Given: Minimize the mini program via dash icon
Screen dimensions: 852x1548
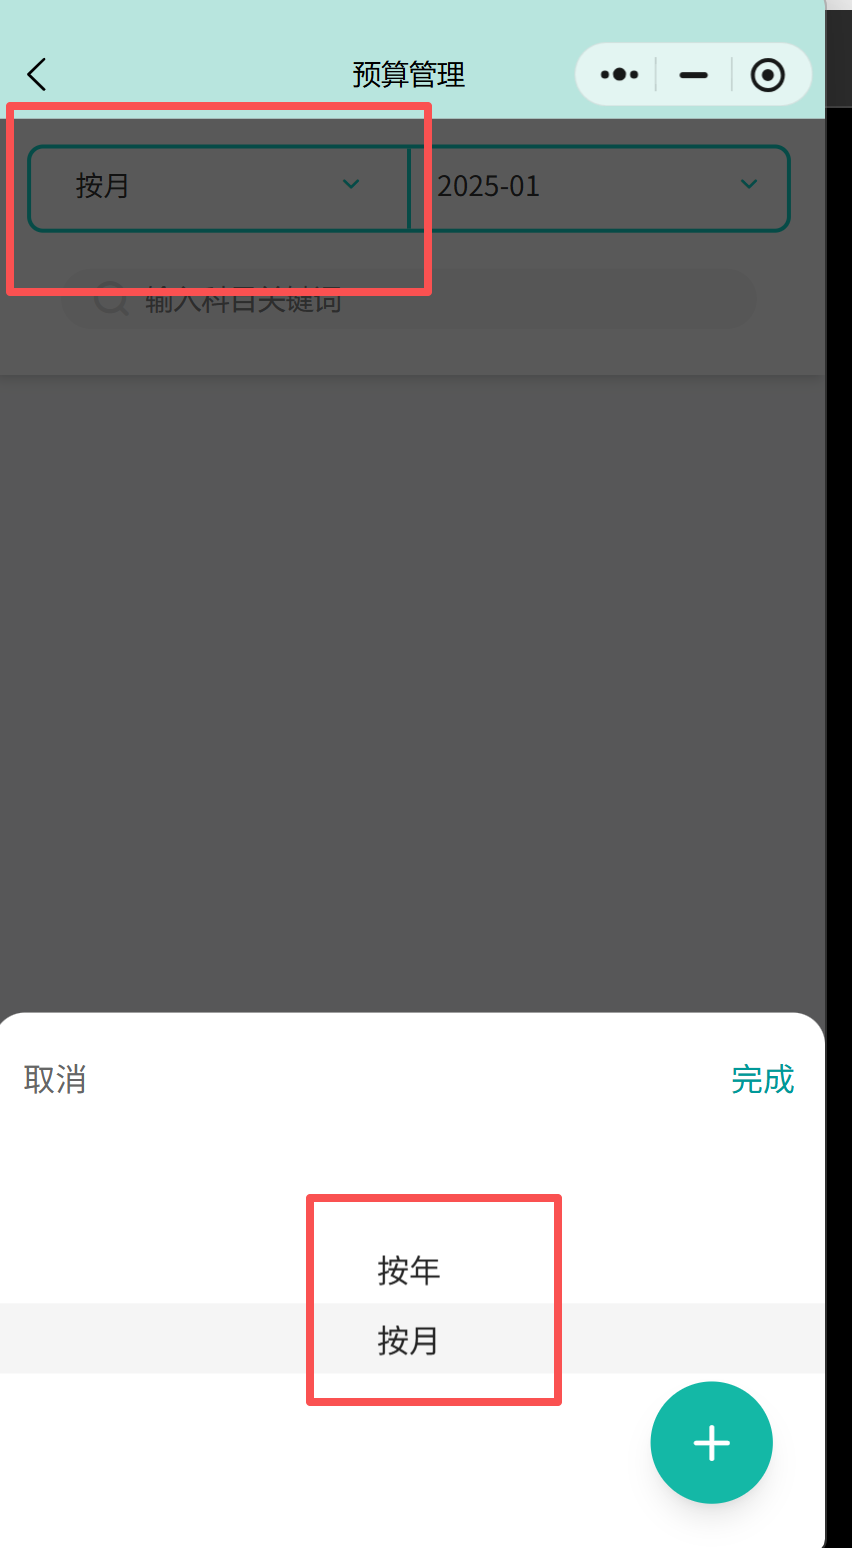Looking at the screenshot, I should coord(693,75).
